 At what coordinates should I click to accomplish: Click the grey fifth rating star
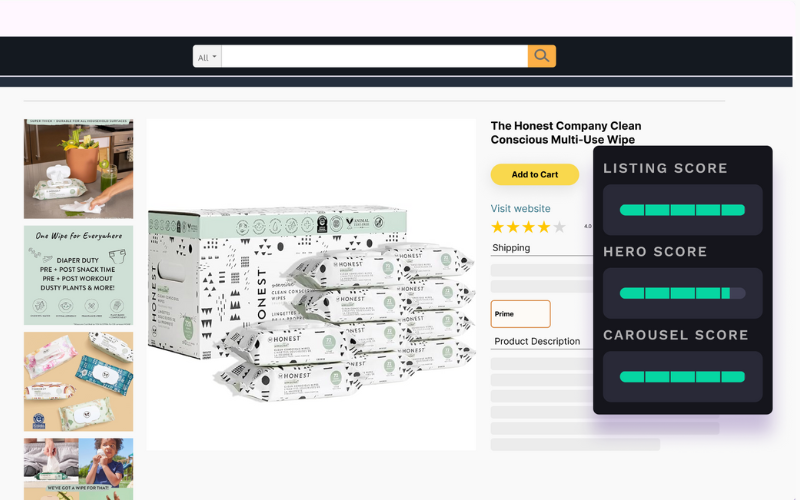coord(560,227)
